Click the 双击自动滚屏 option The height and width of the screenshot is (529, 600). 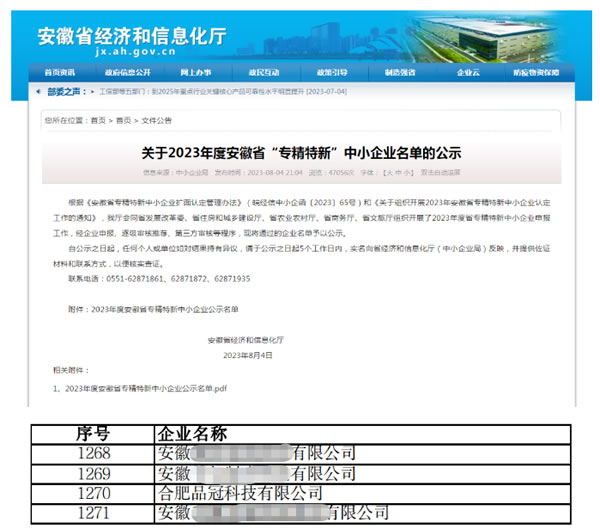(x=440, y=173)
